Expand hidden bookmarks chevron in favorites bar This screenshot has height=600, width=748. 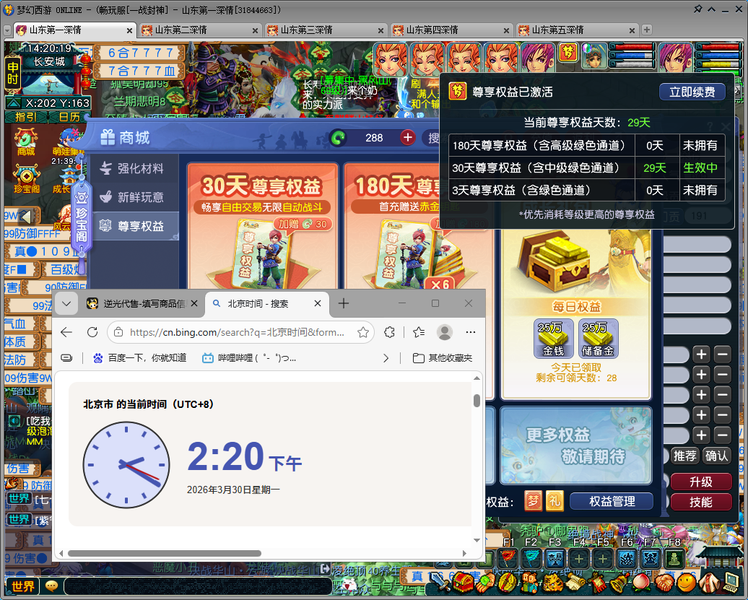(386, 358)
